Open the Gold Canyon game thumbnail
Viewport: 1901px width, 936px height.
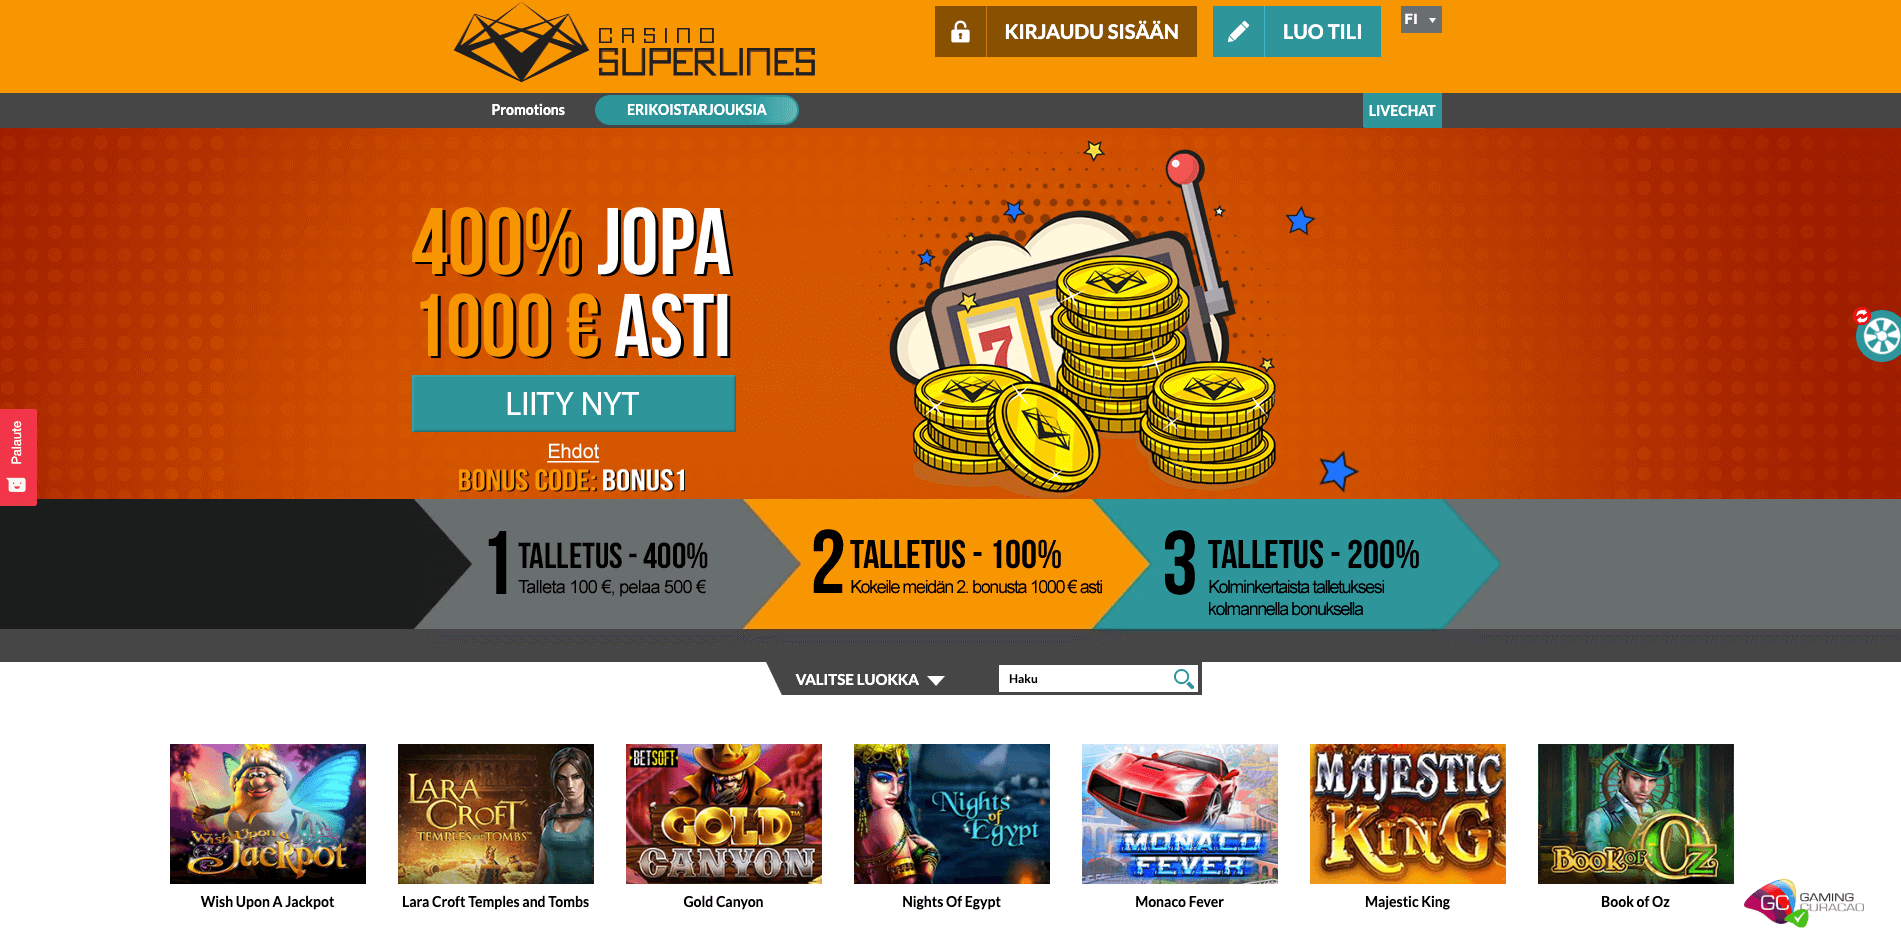724,814
